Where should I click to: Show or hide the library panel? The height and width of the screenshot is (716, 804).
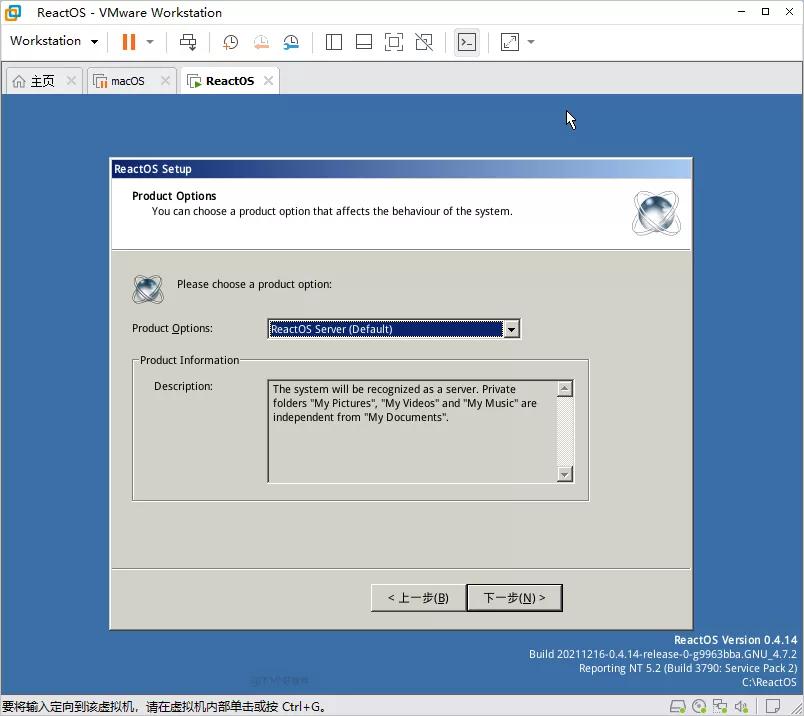coord(334,42)
